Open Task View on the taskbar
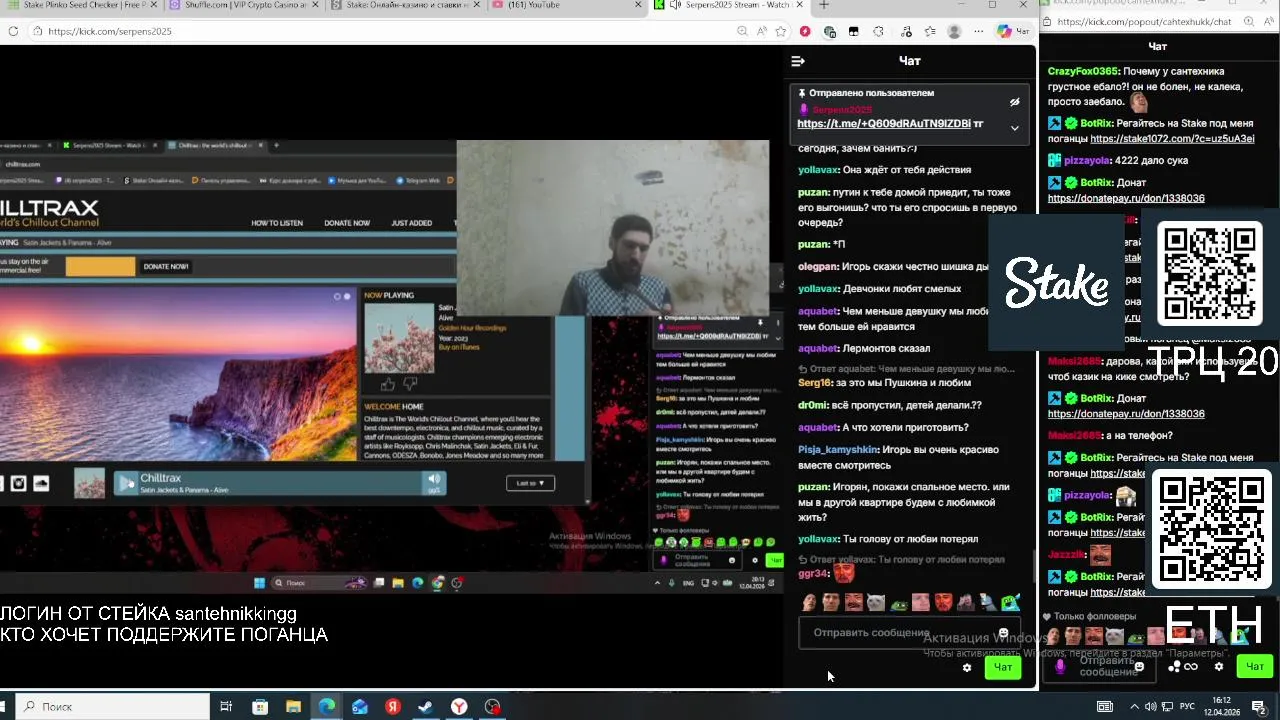 pos(226,707)
